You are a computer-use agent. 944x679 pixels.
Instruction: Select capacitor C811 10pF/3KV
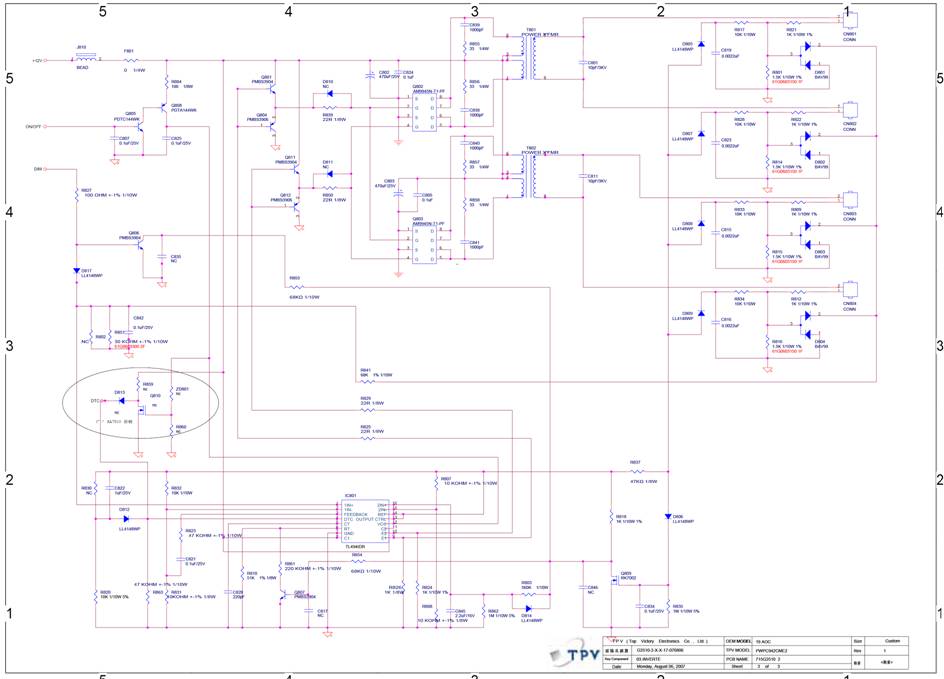[583, 176]
